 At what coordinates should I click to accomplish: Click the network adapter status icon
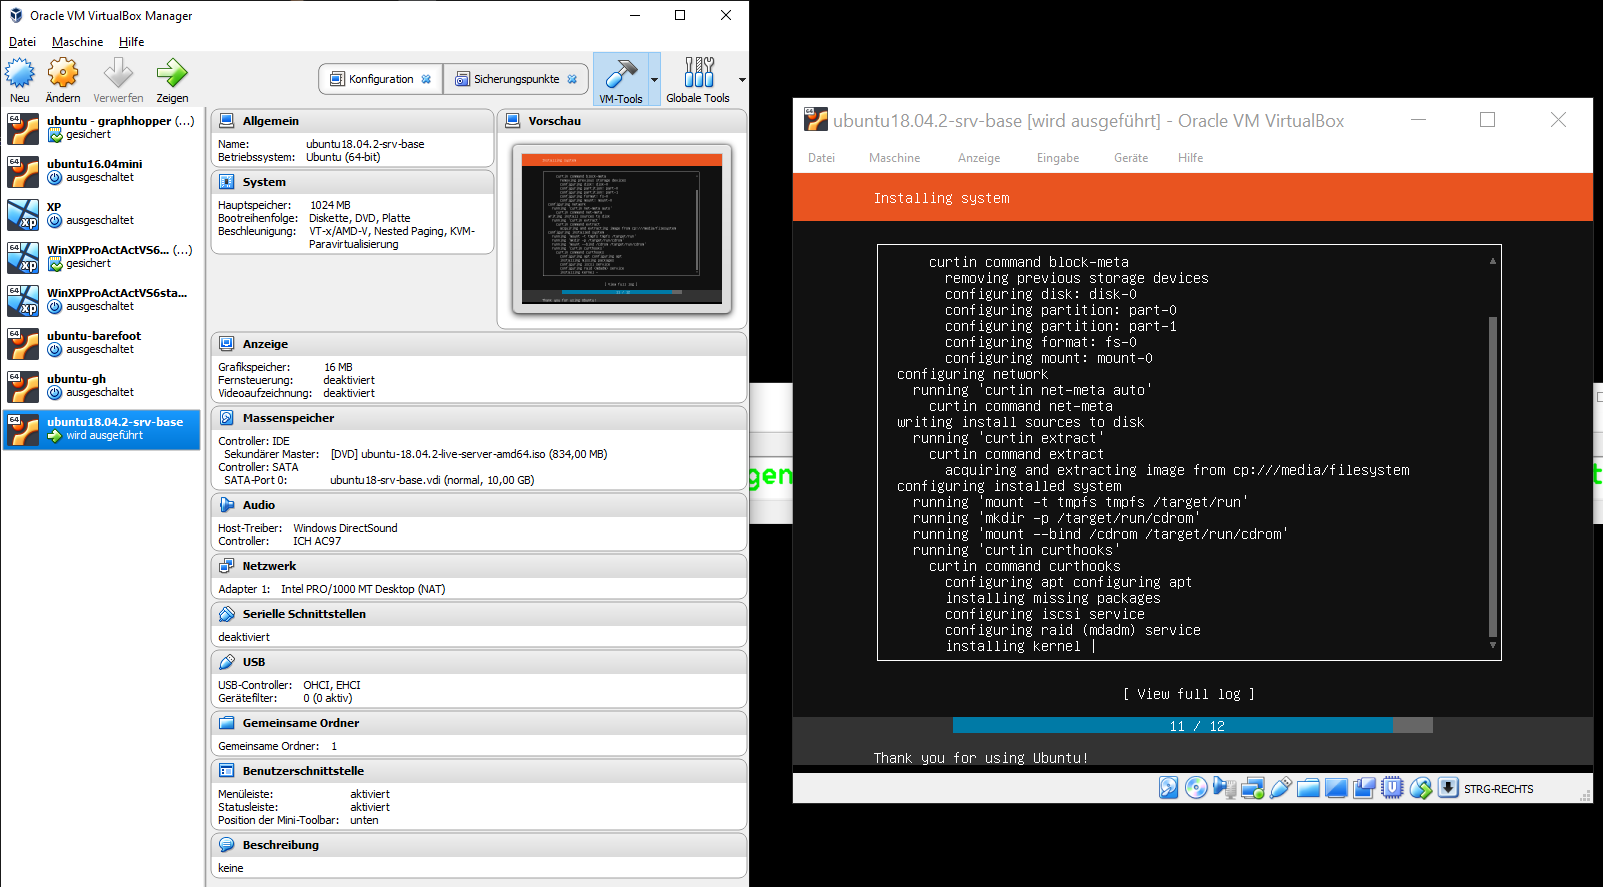point(1252,788)
